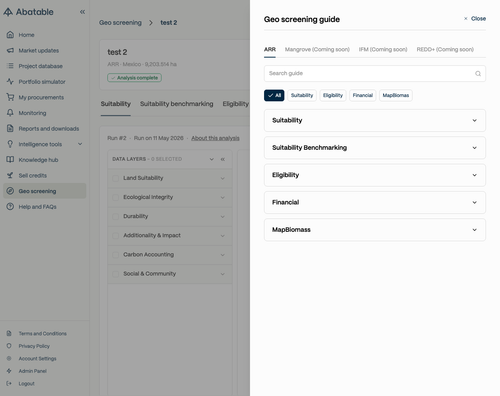Click the Privacy Policy shield icon
Image resolution: width=500 pixels, height=396 pixels.
click(x=9, y=346)
